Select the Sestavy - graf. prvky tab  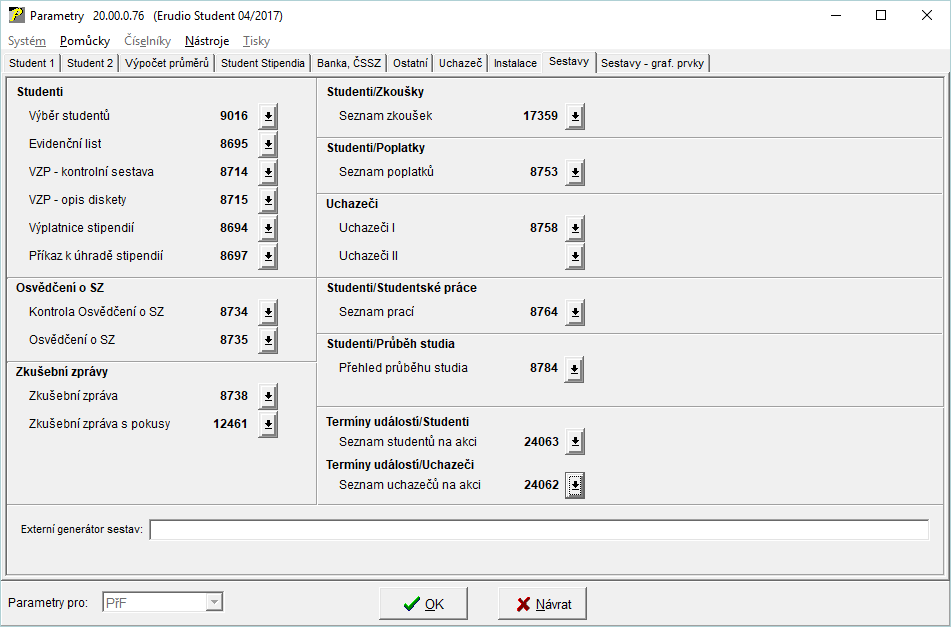tap(653, 63)
